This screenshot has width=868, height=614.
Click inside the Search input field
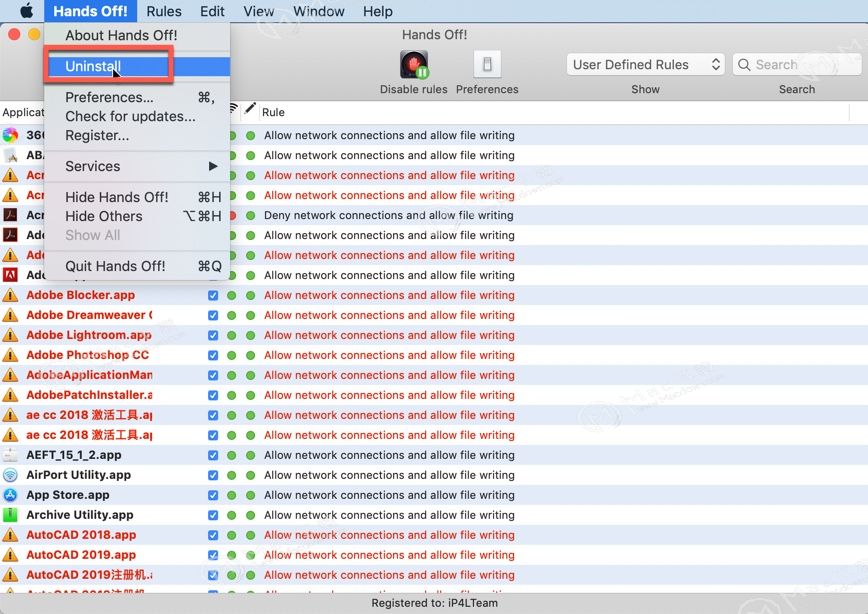click(x=797, y=65)
